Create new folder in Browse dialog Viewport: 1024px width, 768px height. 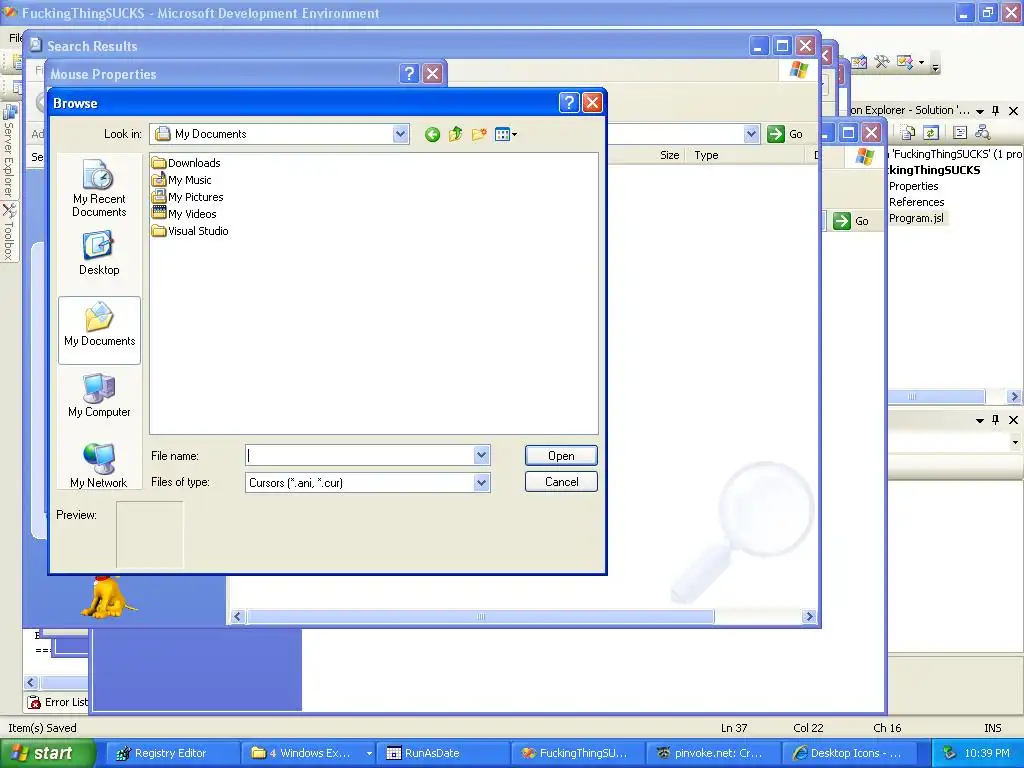[479, 135]
